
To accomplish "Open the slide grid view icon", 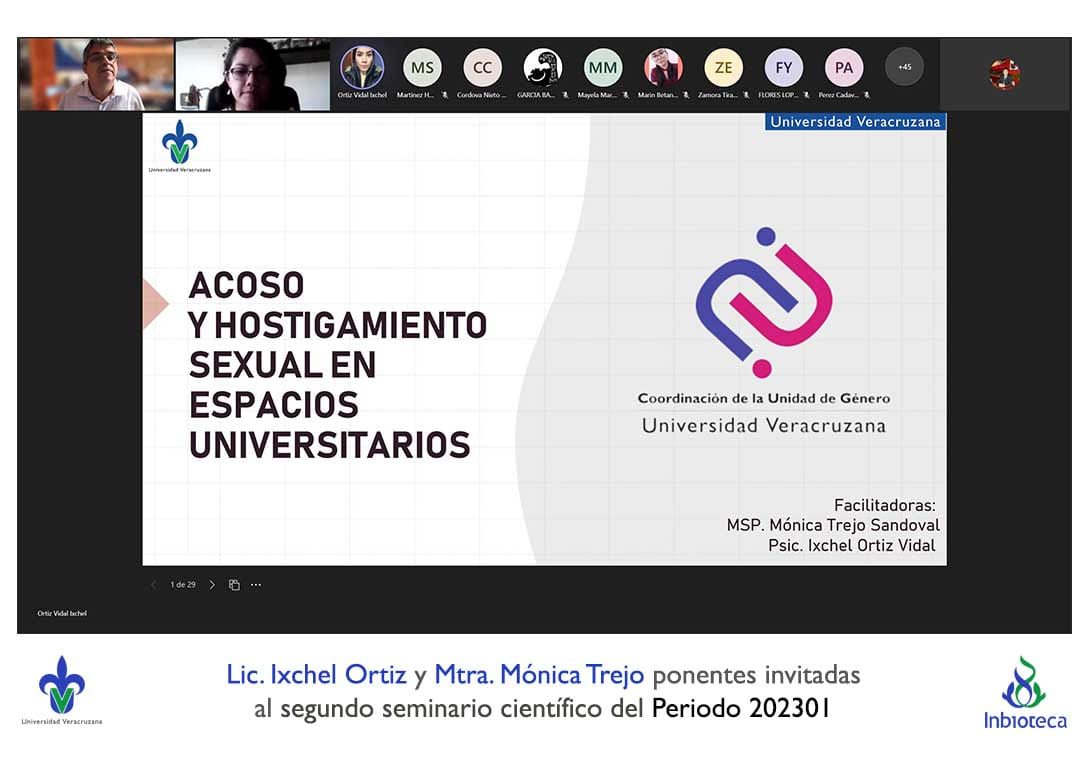I will 234,585.
